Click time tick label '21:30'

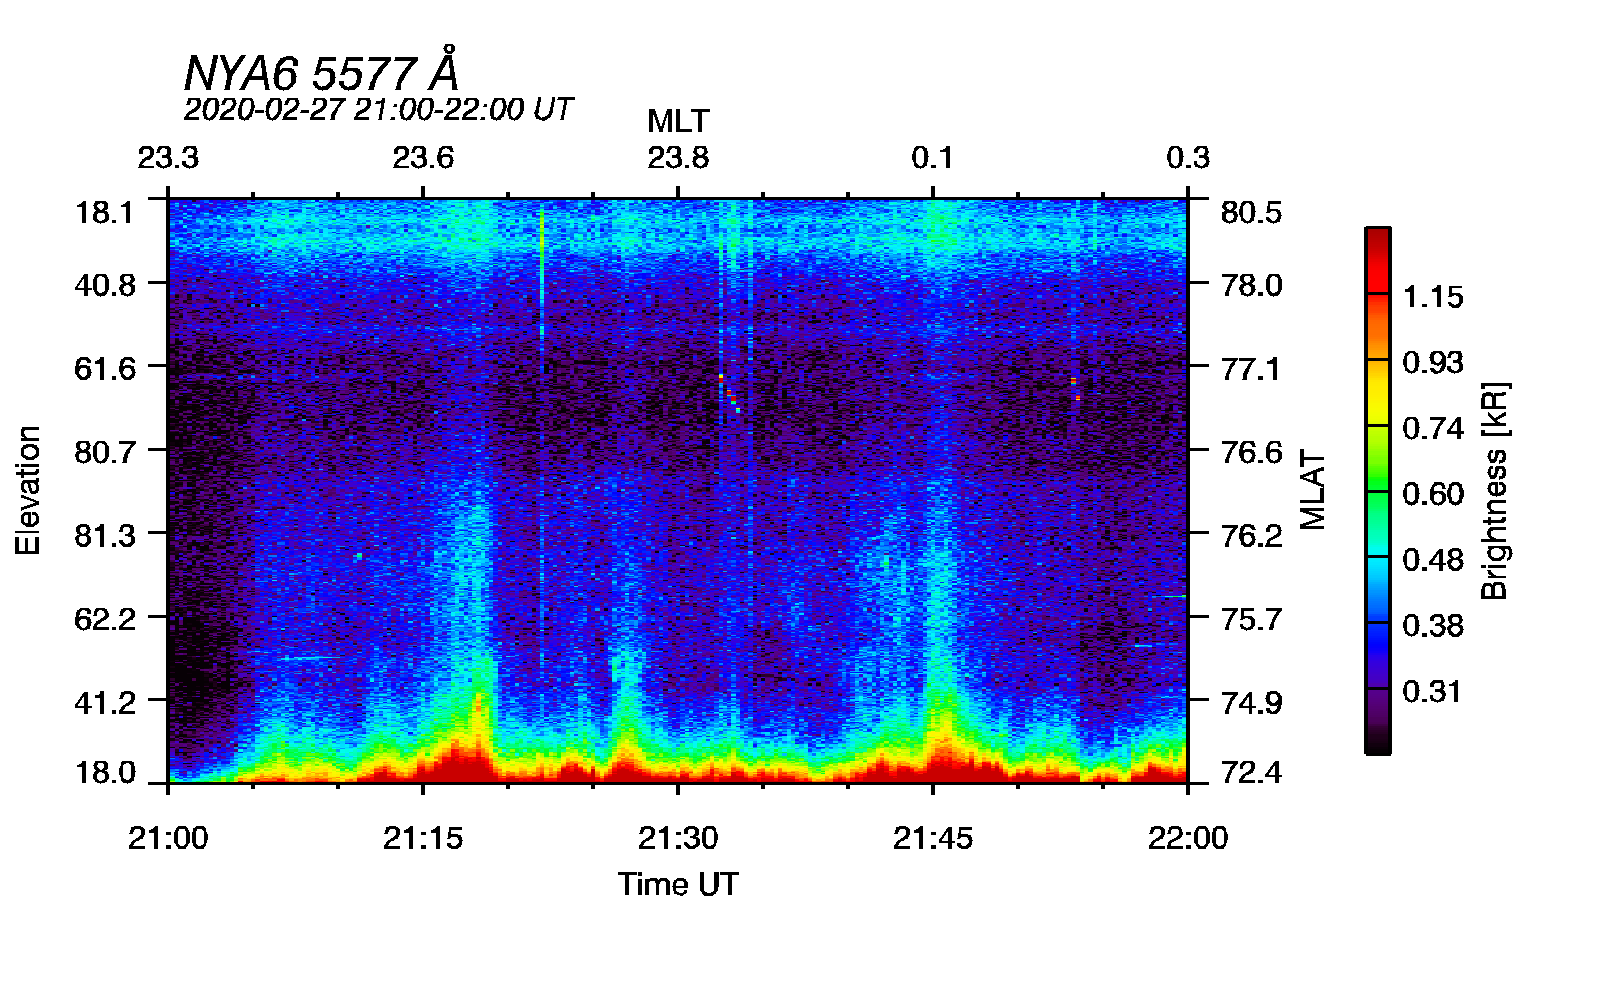(678, 838)
